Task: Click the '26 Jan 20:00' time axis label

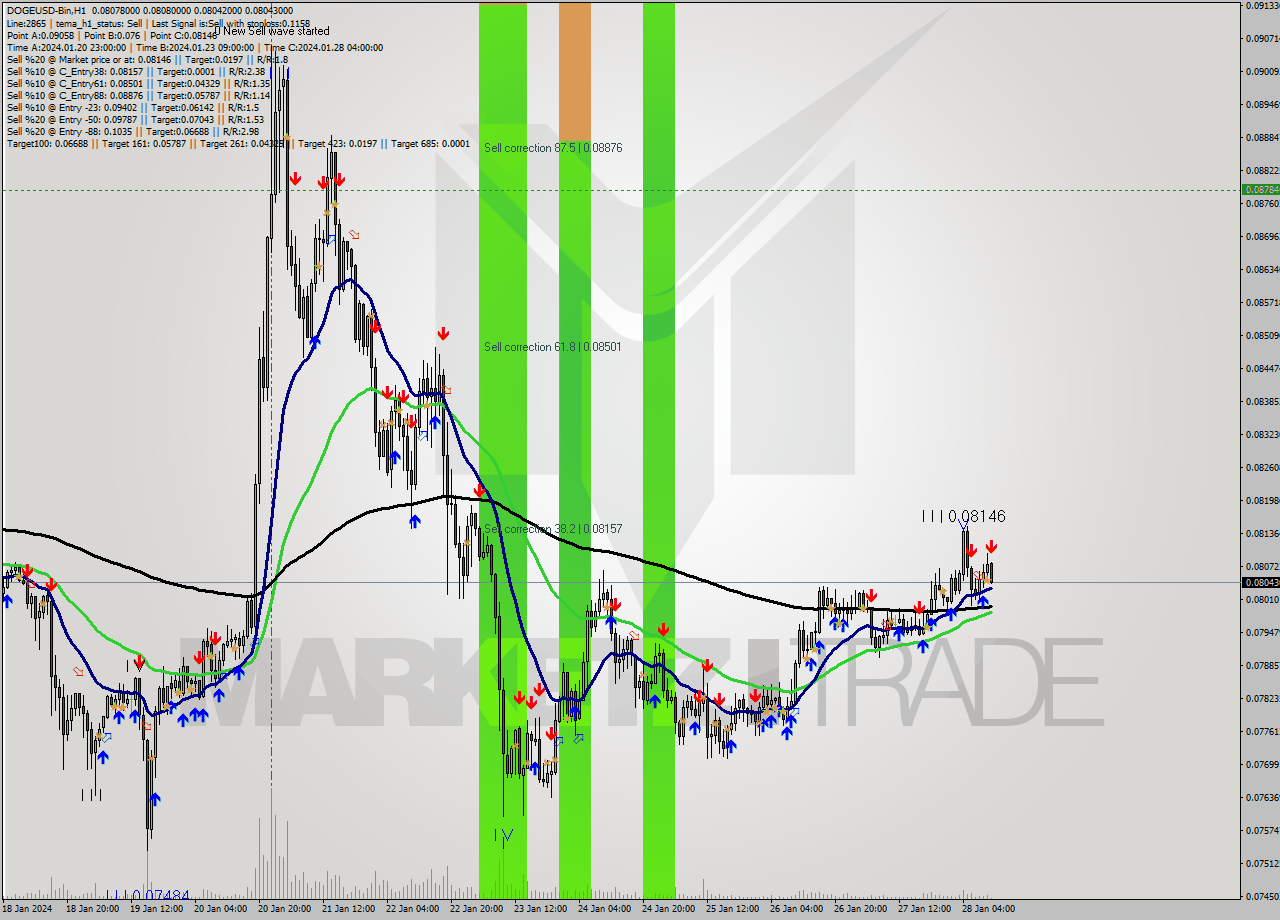Action: click(860, 909)
